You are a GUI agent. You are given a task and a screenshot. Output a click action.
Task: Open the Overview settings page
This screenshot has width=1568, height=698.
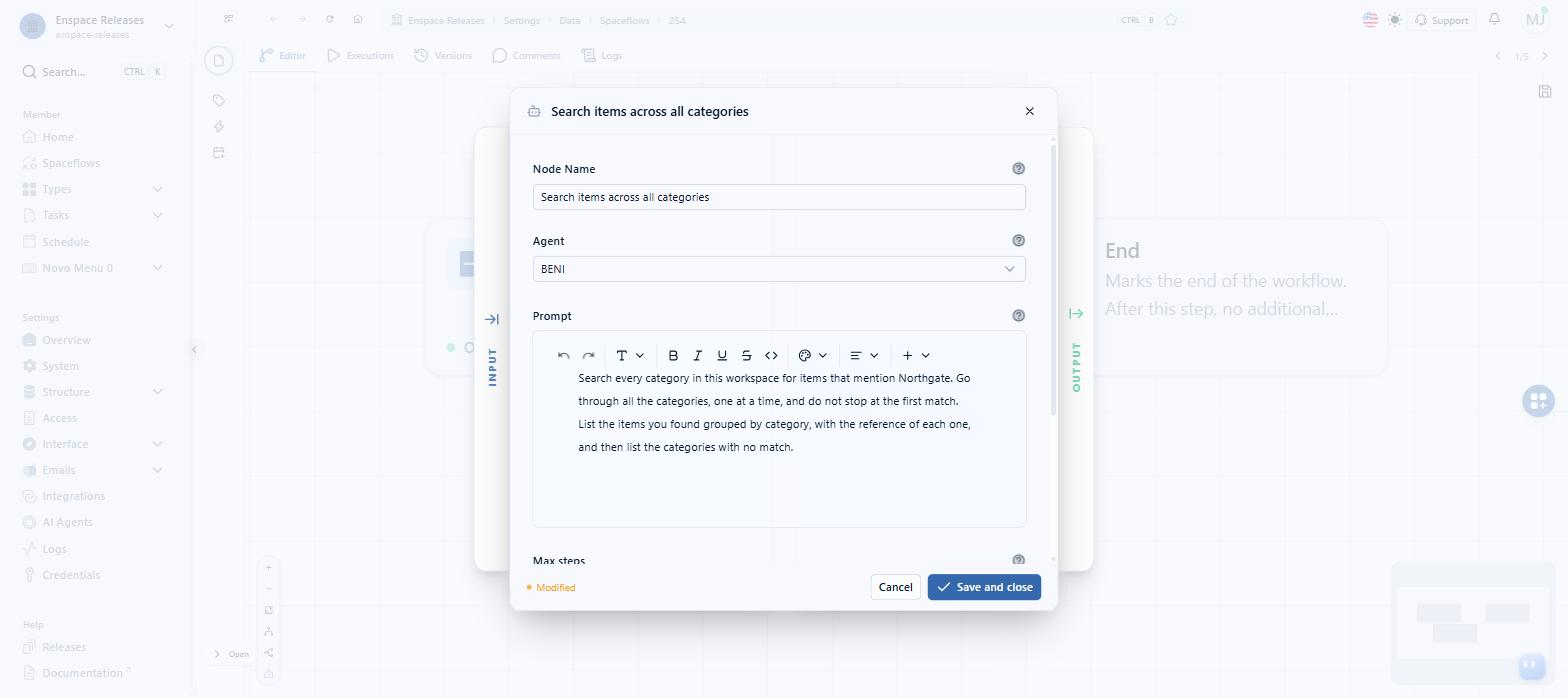tap(92, 340)
